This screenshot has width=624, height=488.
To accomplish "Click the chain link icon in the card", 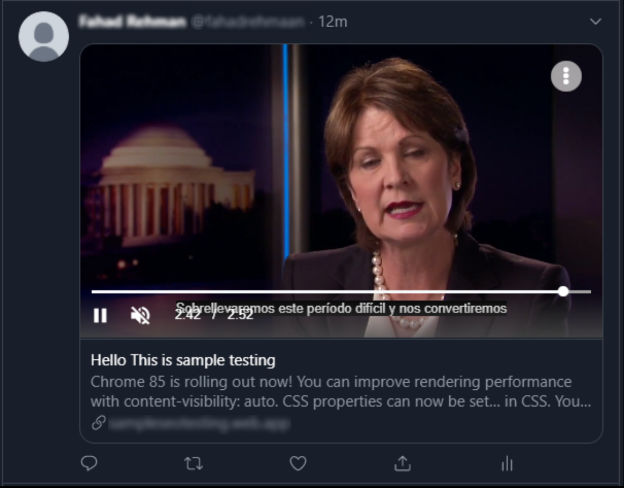I will (98, 423).
